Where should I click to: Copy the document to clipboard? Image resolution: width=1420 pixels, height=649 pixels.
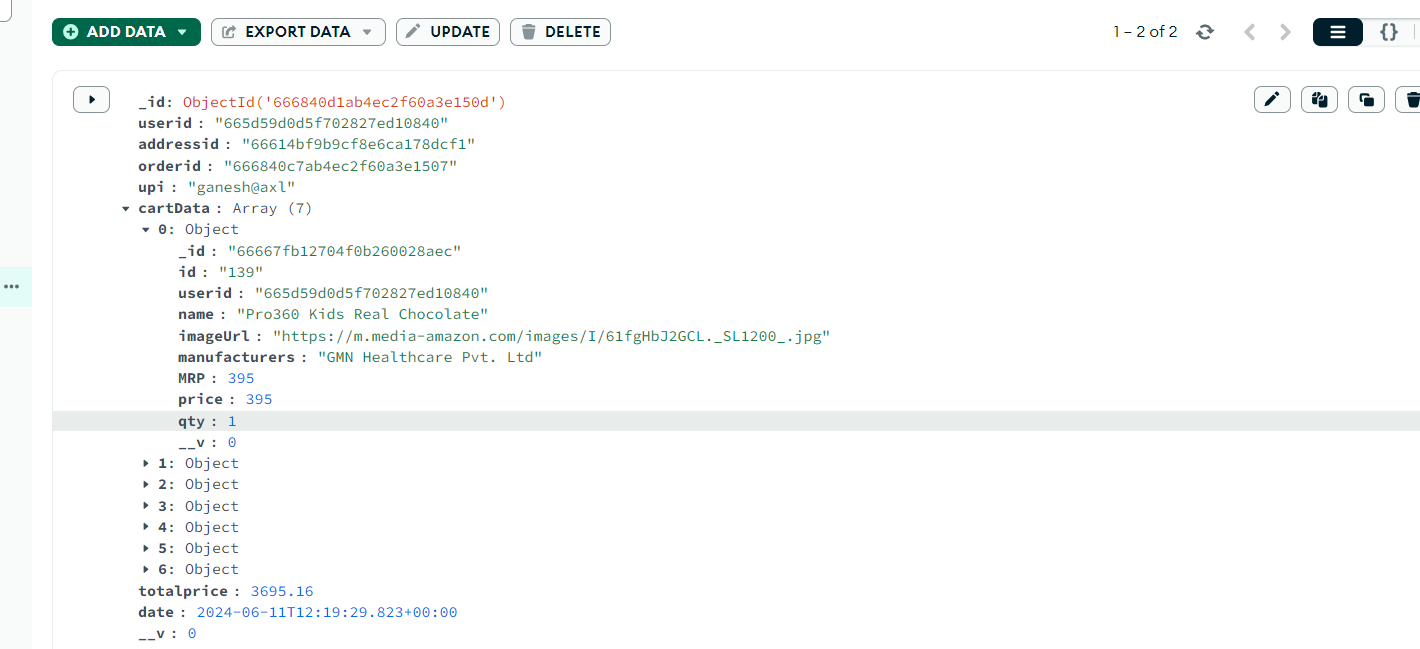click(1319, 99)
